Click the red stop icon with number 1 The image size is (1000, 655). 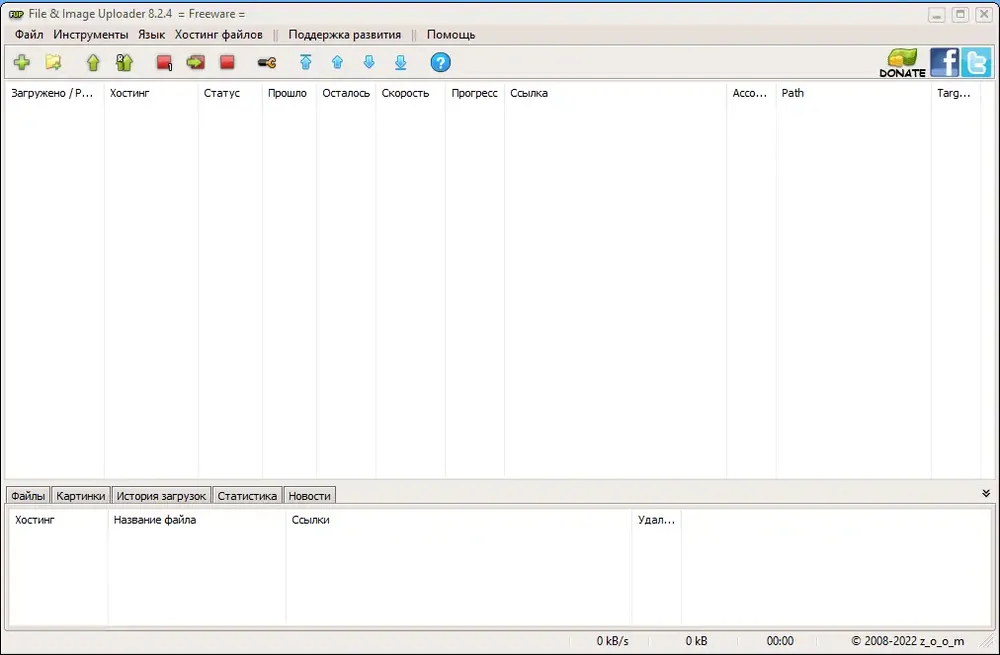click(x=165, y=62)
